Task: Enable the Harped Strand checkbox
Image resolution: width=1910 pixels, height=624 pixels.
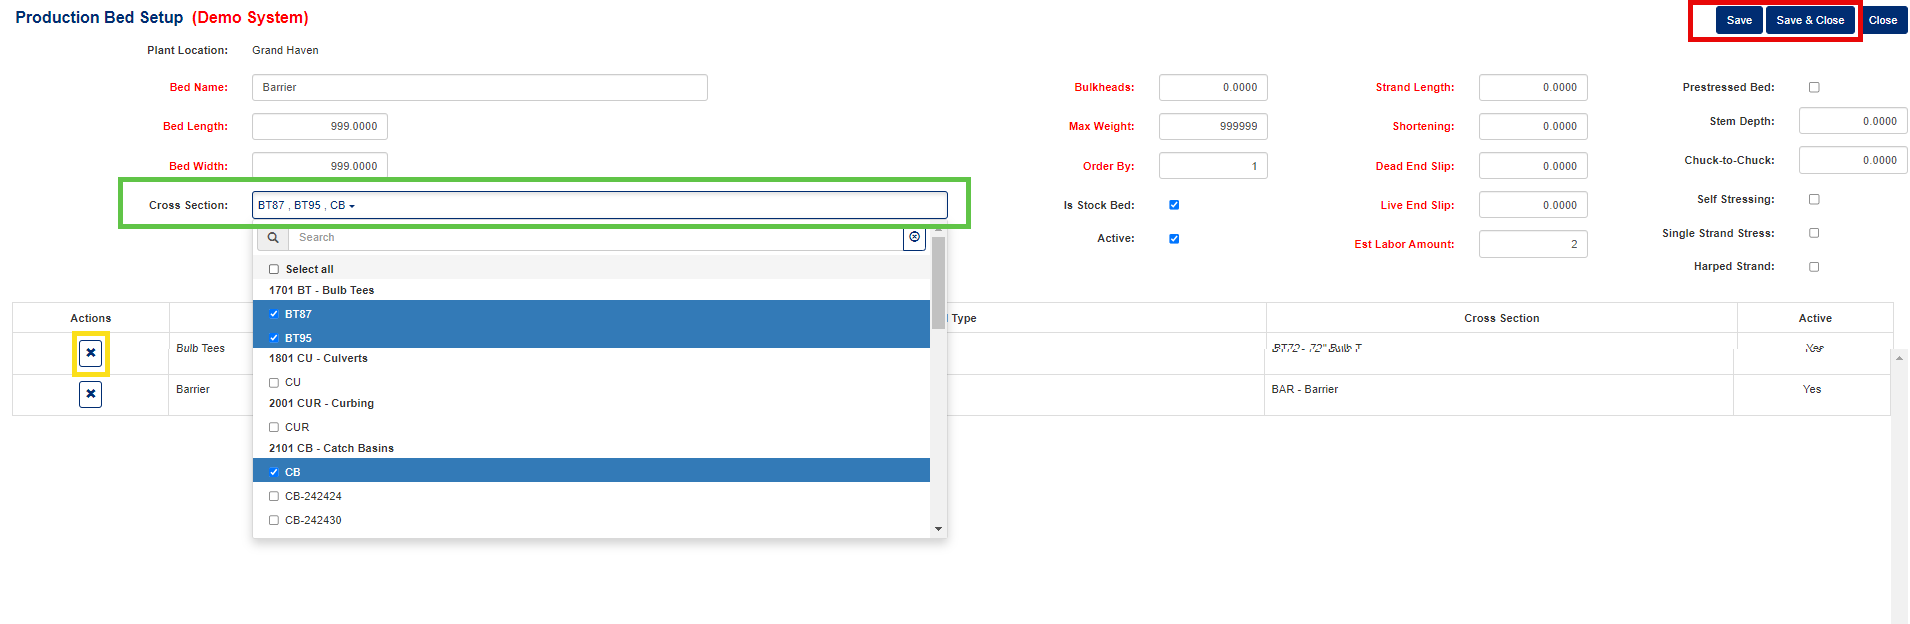Action: tap(1814, 267)
